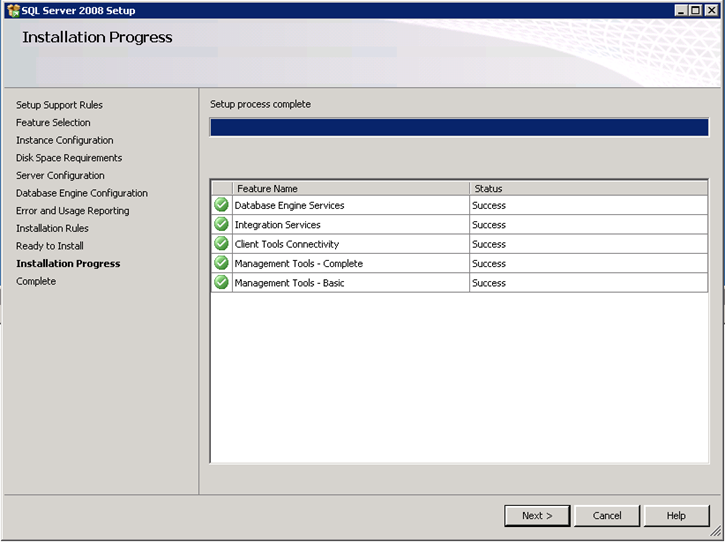Click the SQL Server Setup title bar icon
The image size is (725, 542).
pos(13,10)
